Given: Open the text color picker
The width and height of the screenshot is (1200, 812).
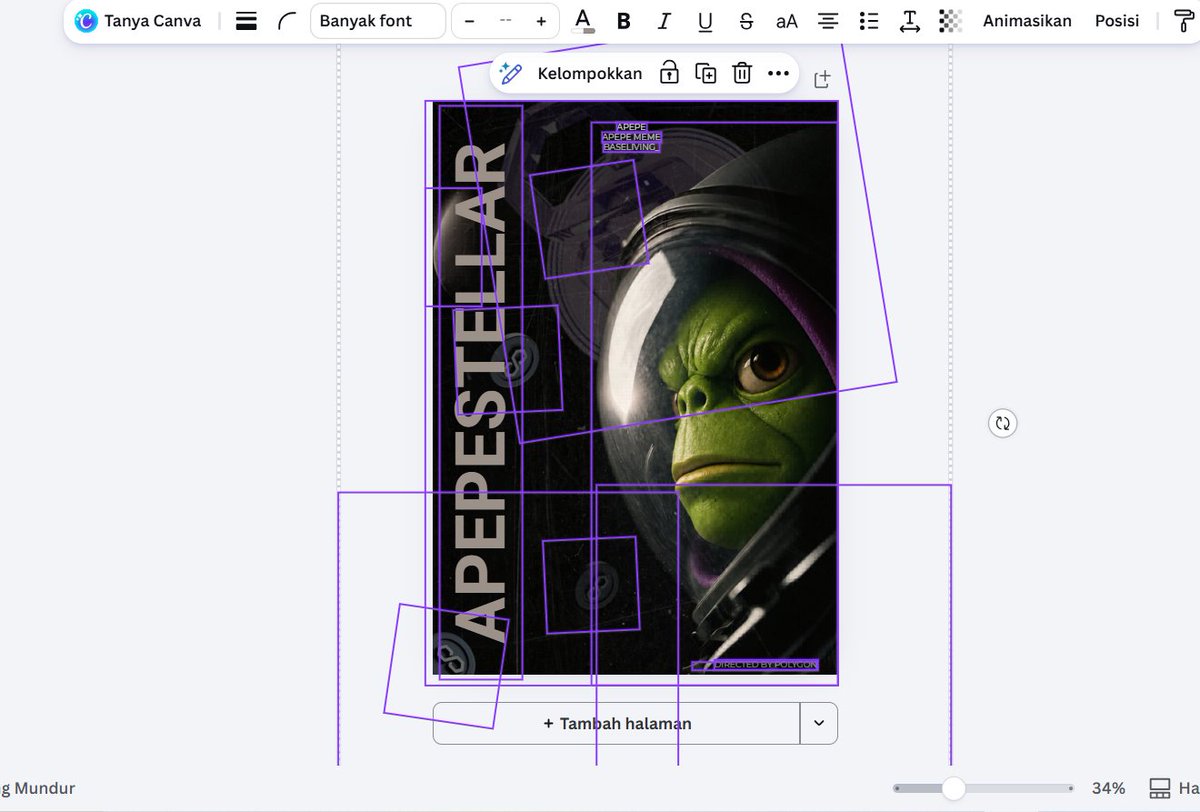Looking at the screenshot, I should click(583, 21).
